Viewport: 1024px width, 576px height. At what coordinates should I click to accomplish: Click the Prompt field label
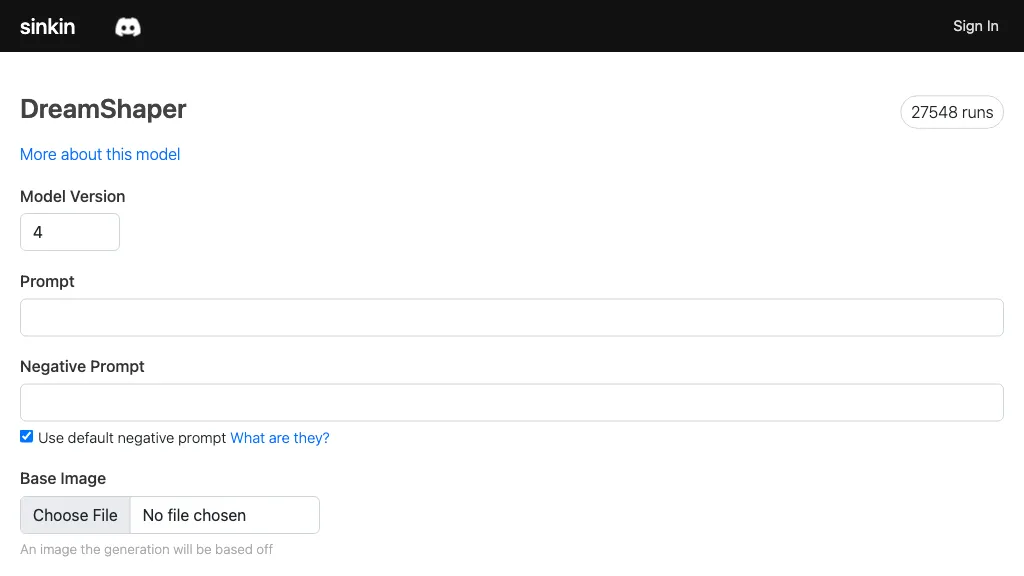(47, 281)
